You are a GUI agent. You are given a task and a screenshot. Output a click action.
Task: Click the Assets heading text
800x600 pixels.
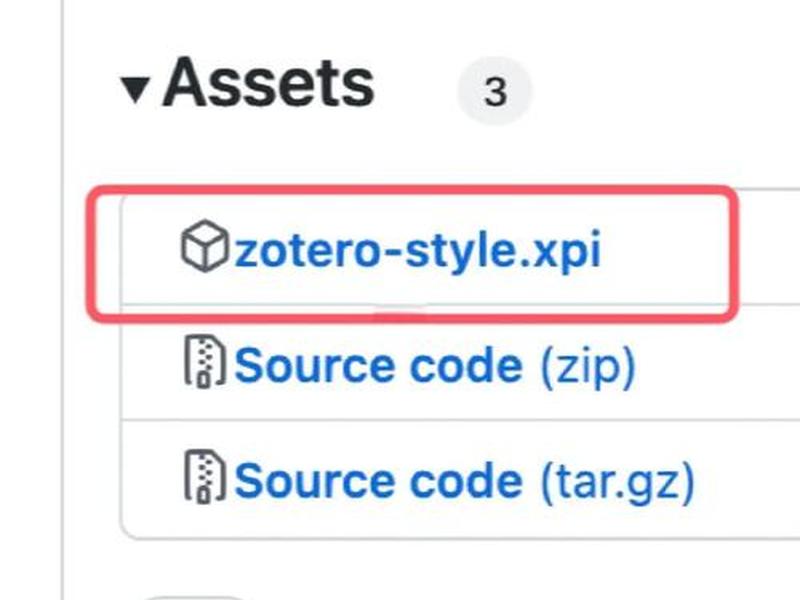coord(268,83)
